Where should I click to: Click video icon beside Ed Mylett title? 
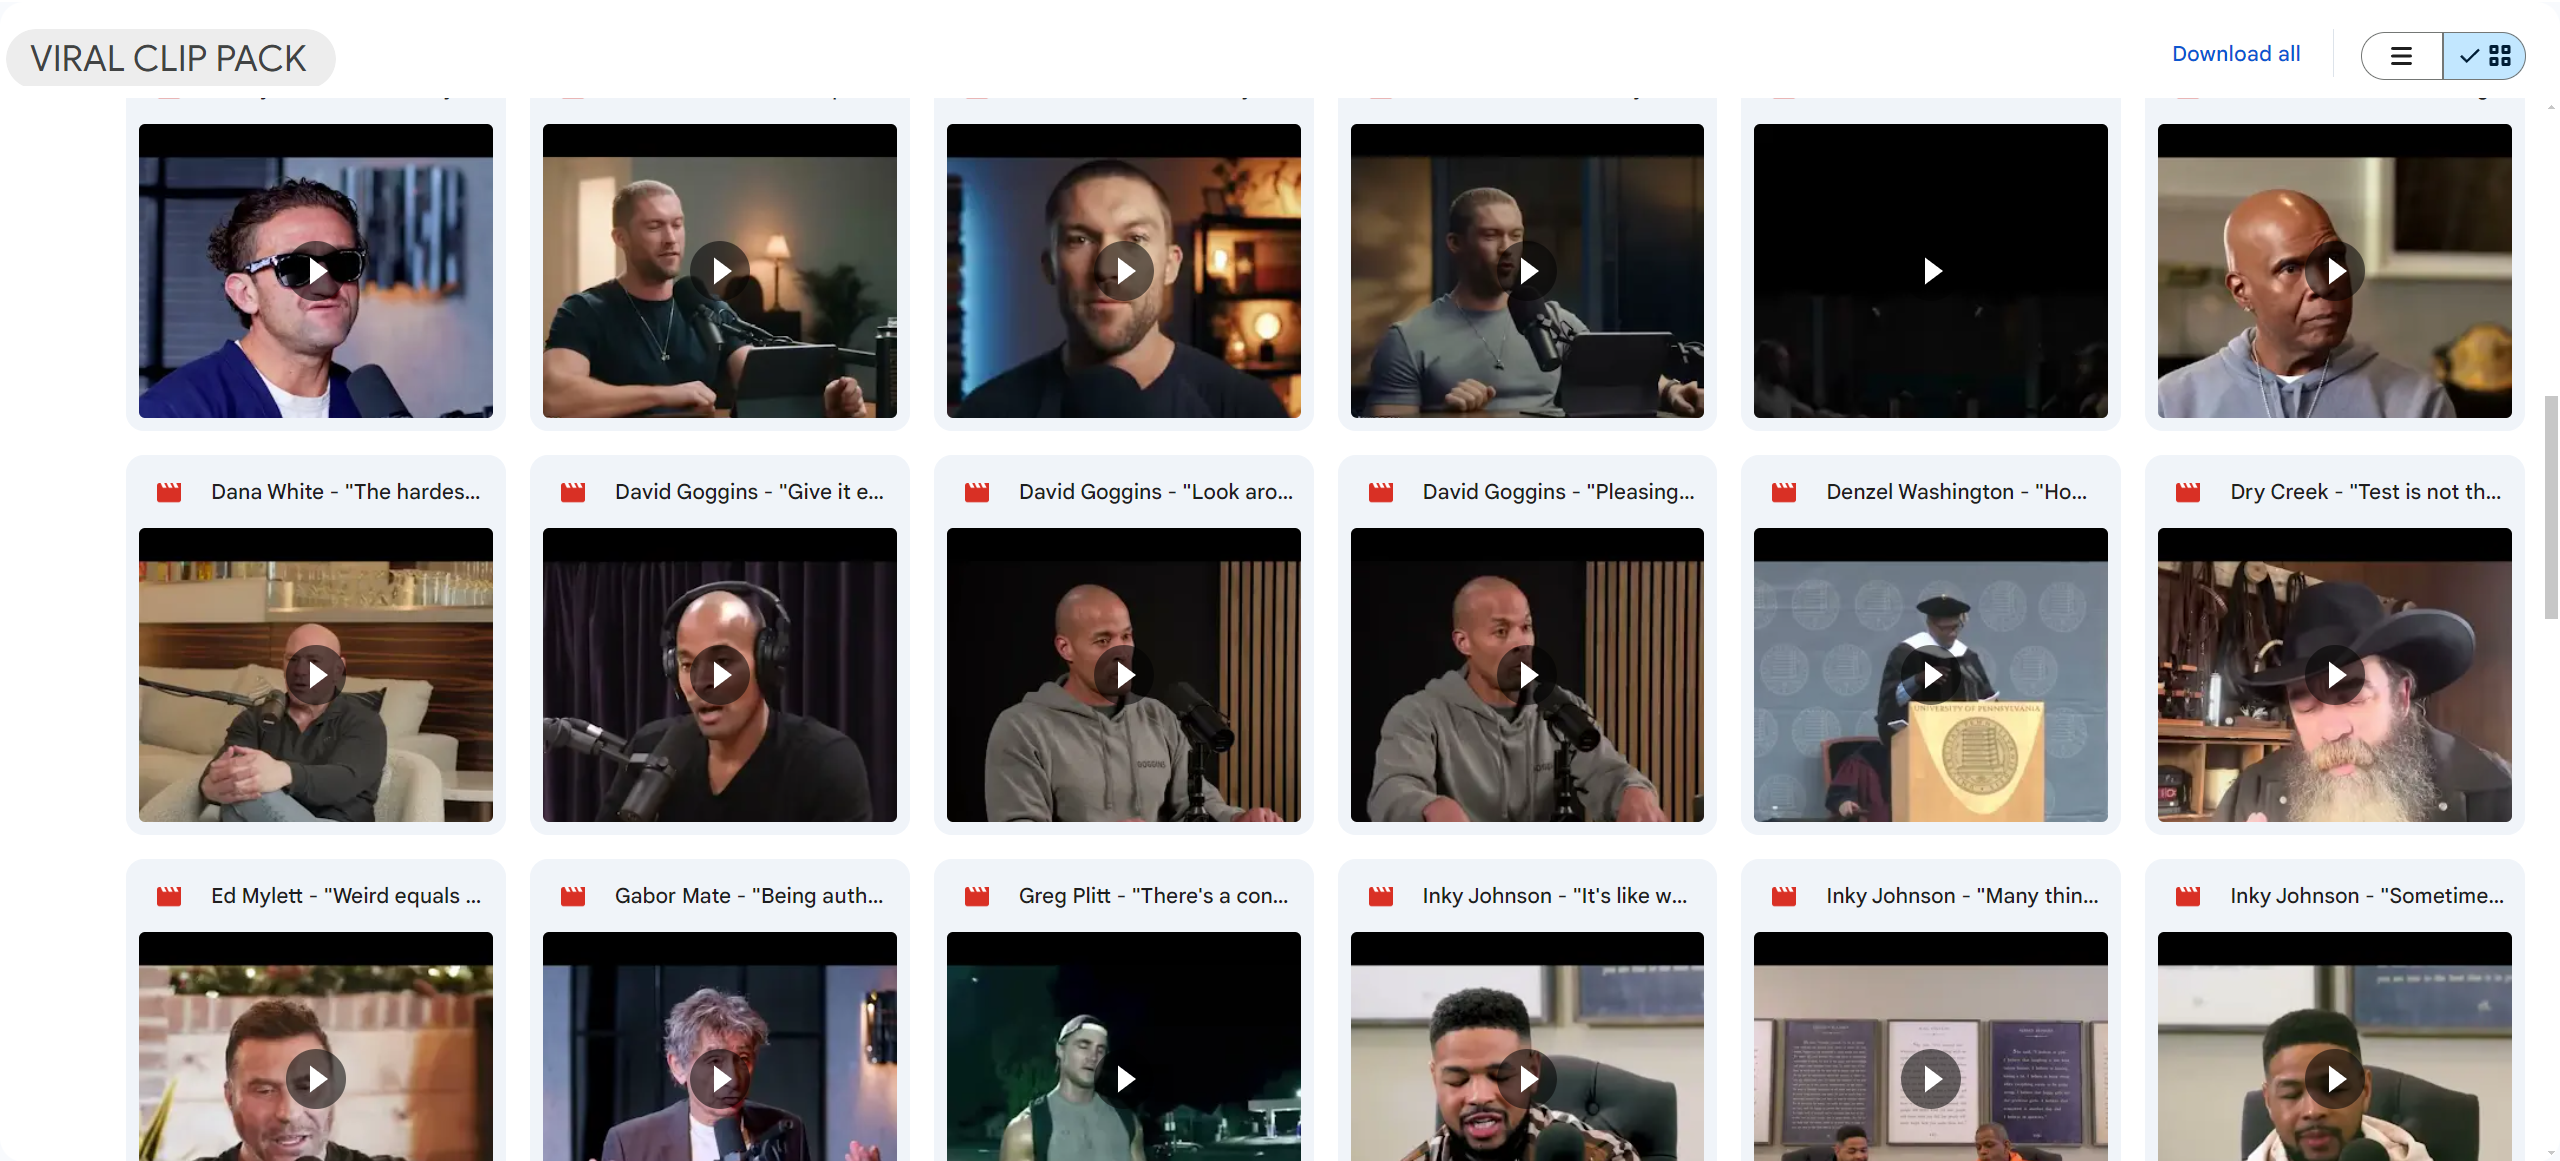tap(169, 896)
